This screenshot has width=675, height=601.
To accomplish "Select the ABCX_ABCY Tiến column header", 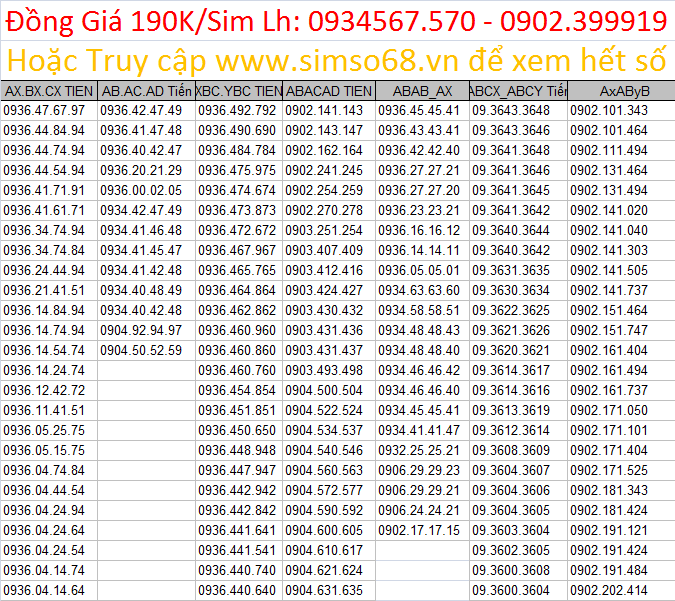I will point(518,91).
